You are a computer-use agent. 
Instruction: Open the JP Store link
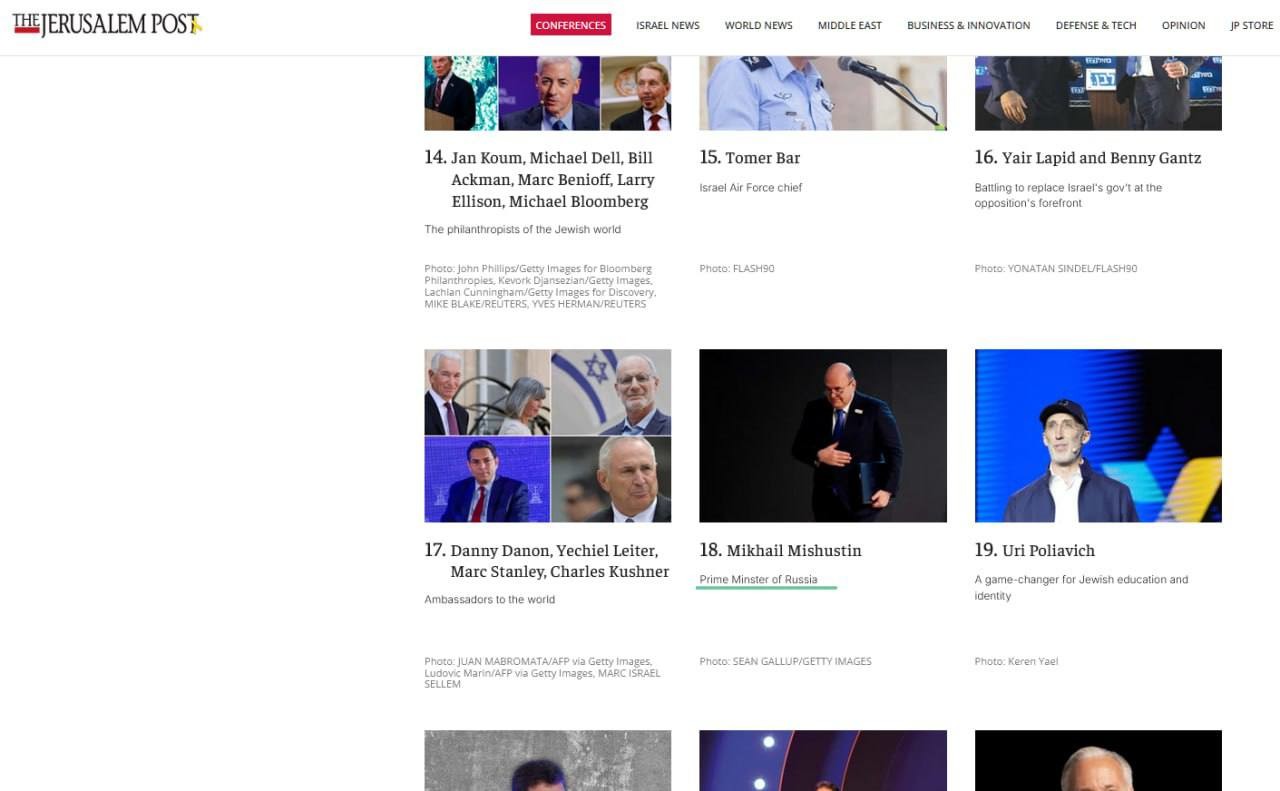point(1251,25)
